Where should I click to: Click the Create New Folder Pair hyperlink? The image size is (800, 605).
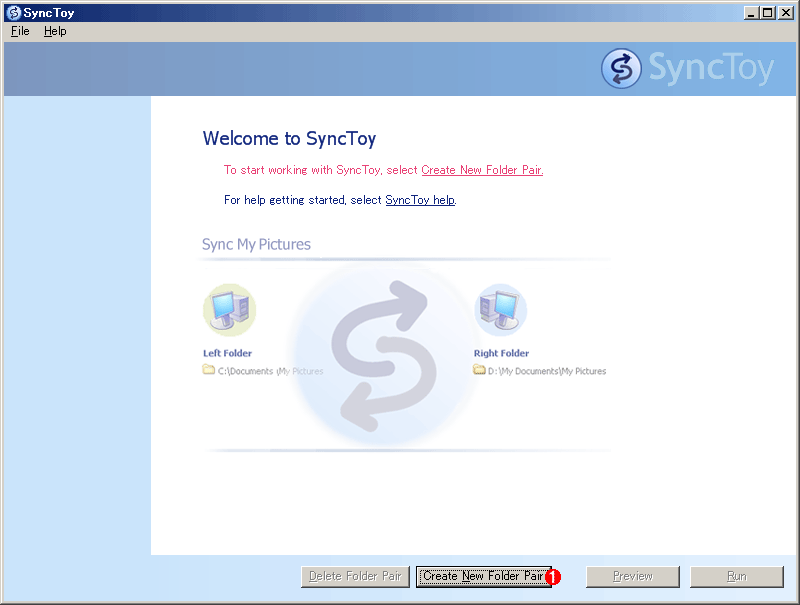coord(482,170)
